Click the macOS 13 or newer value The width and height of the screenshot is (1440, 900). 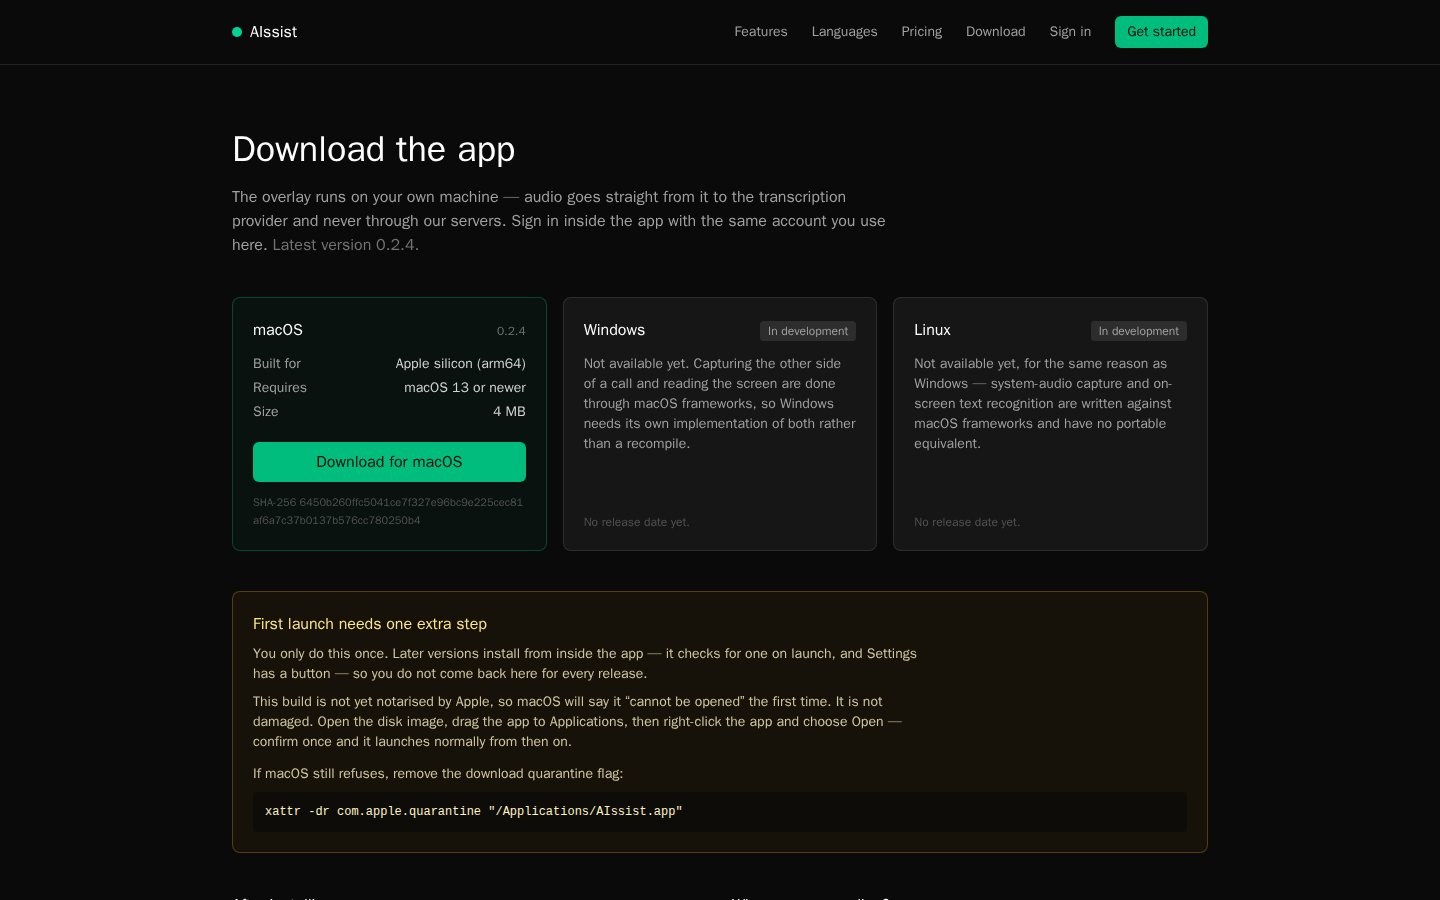pos(465,388)
